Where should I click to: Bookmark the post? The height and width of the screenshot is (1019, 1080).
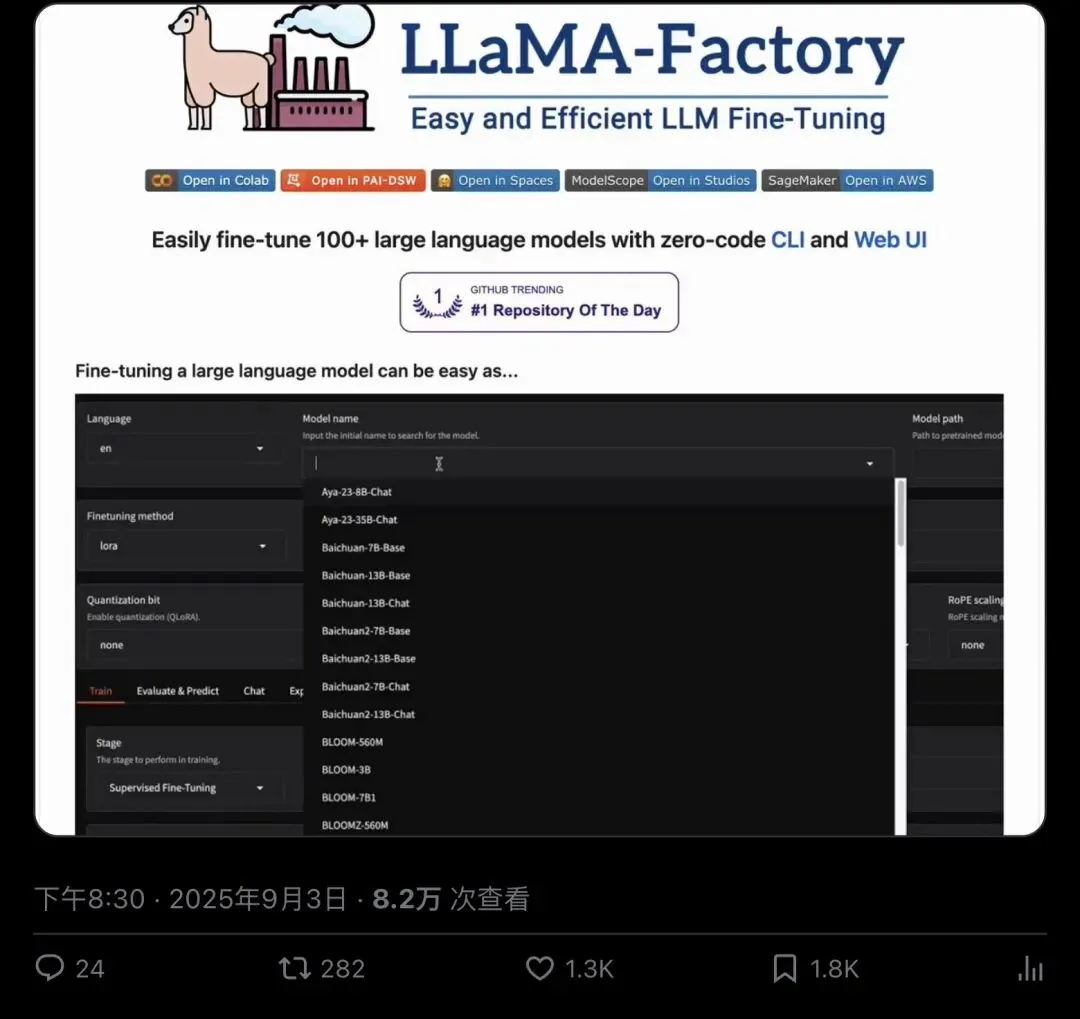[785, 968]
